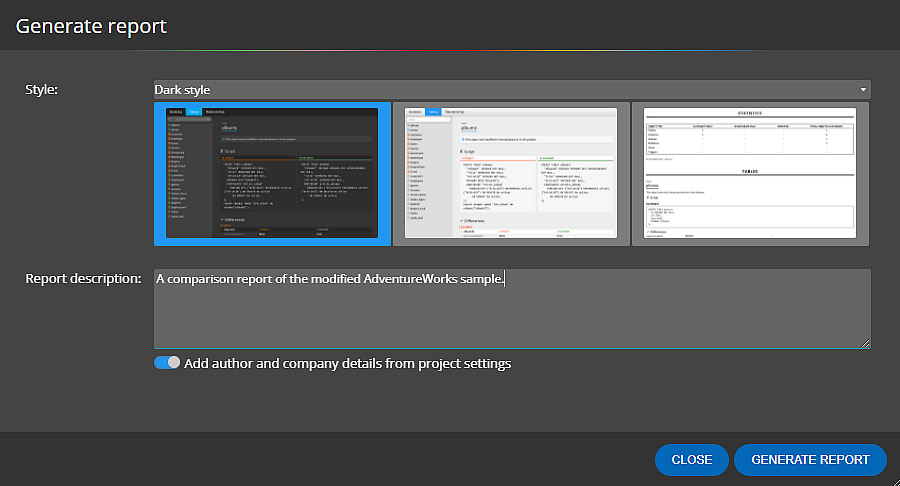Image resolution: width=900 pixels, height=486 pixels.
Task: Click the Style dropdown arrow
Action: pos(863,90)
